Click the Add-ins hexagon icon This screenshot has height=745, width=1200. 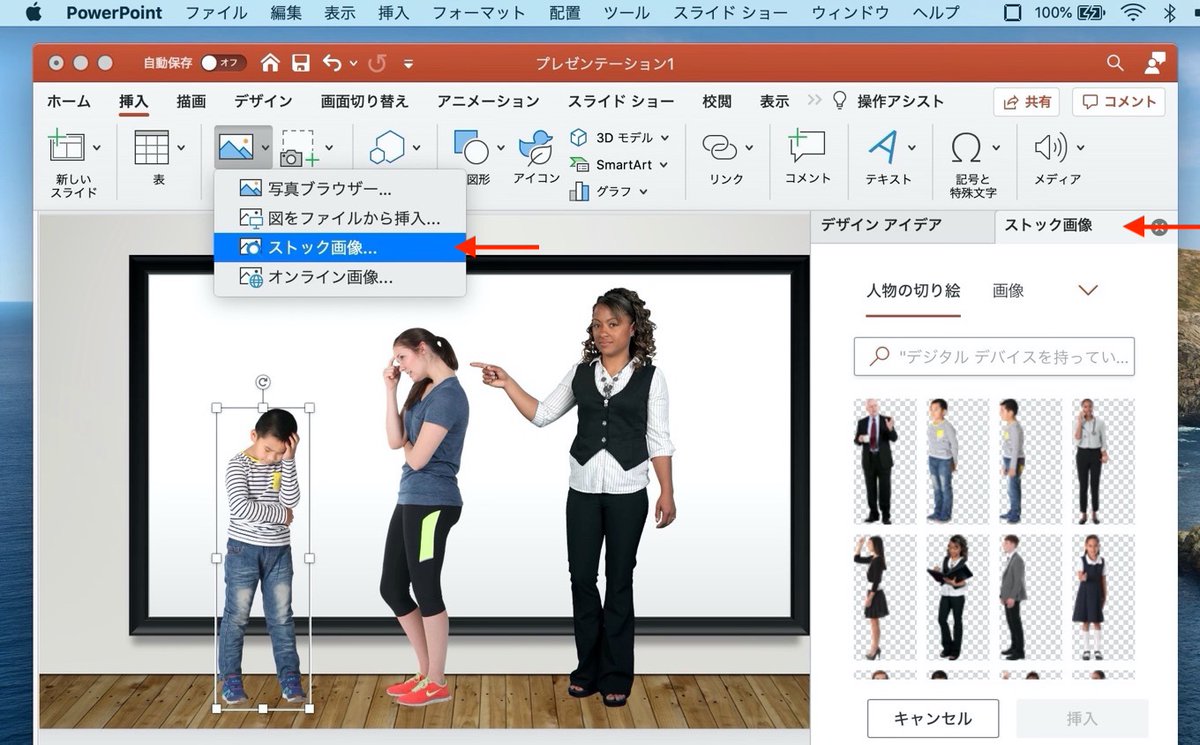tap(386, 148)
